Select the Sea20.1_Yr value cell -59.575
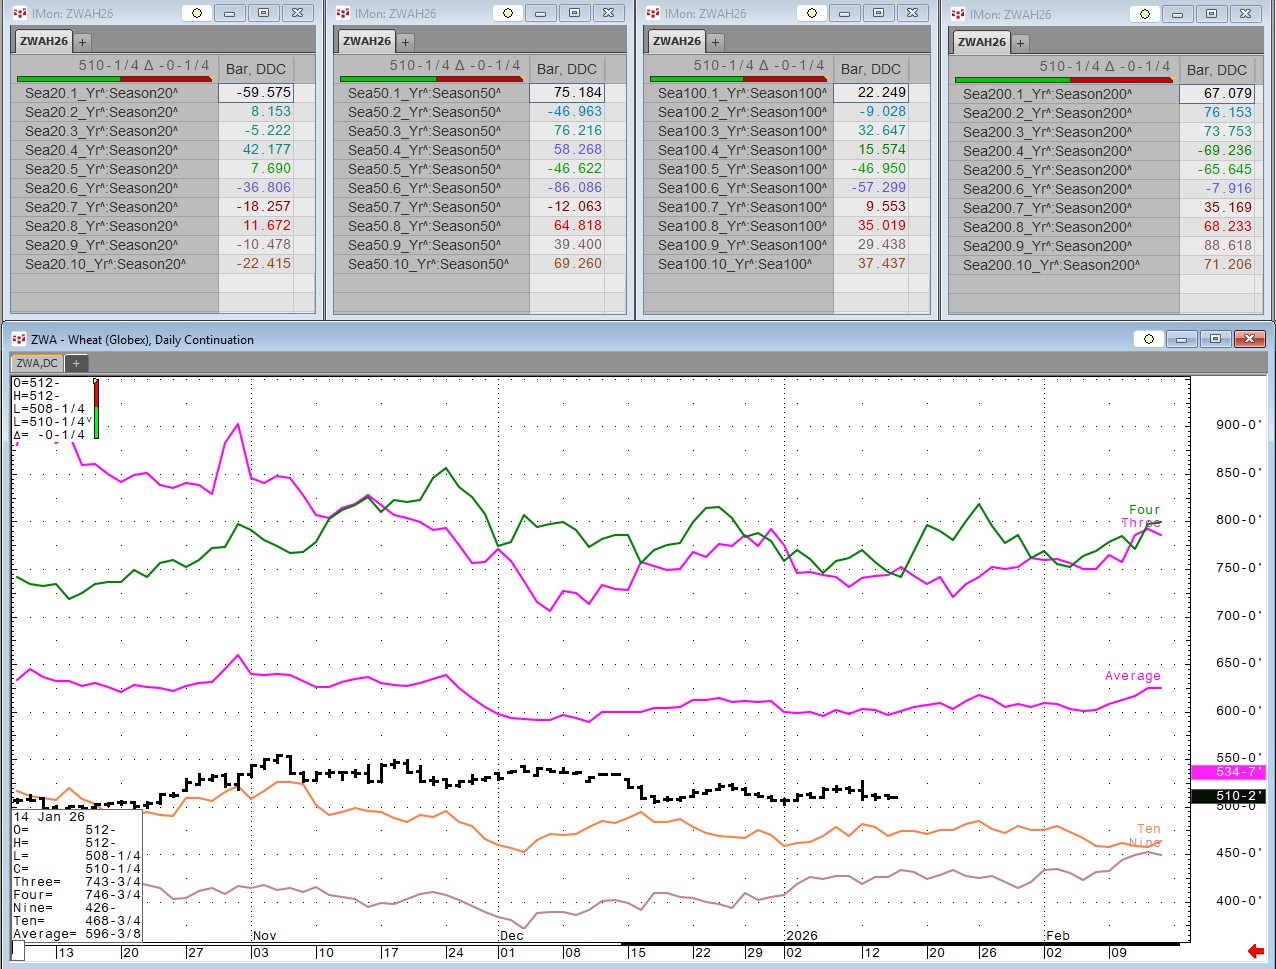Screen dimensions: 1276x969 tap(256, 93)
